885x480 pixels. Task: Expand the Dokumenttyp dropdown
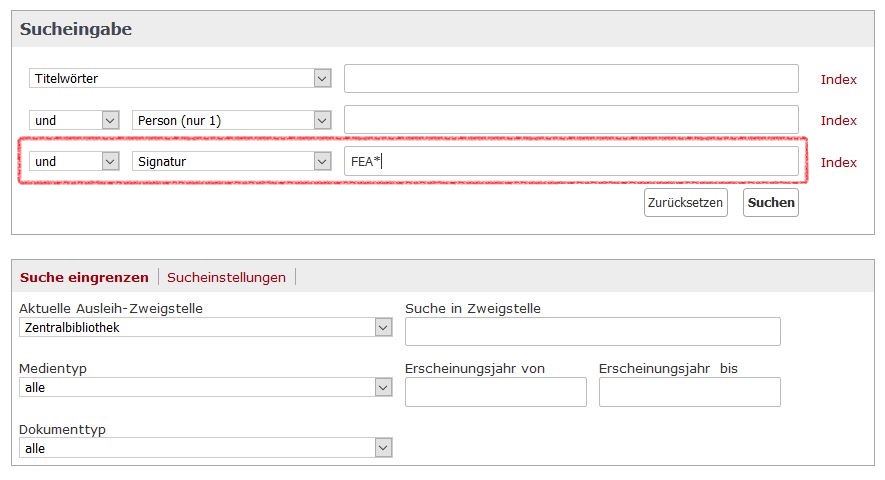[x=205, y=448]
